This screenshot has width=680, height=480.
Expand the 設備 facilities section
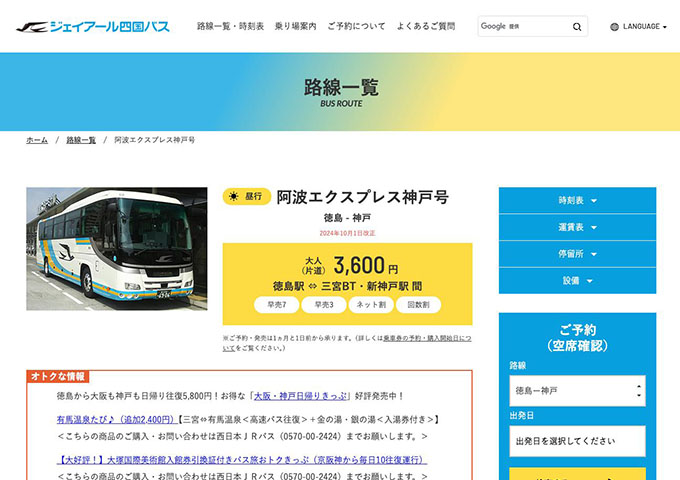pos(577,281)
